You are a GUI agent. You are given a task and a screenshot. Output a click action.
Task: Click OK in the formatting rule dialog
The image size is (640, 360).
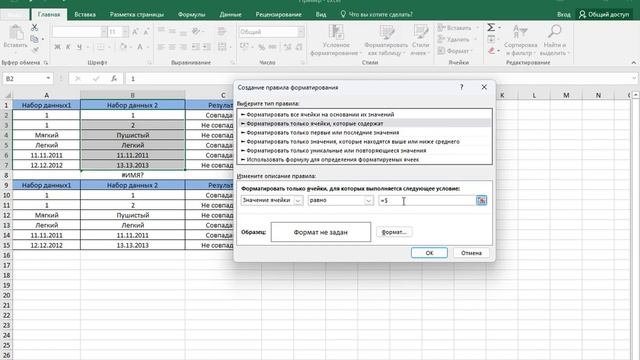(x=429, y=253)
